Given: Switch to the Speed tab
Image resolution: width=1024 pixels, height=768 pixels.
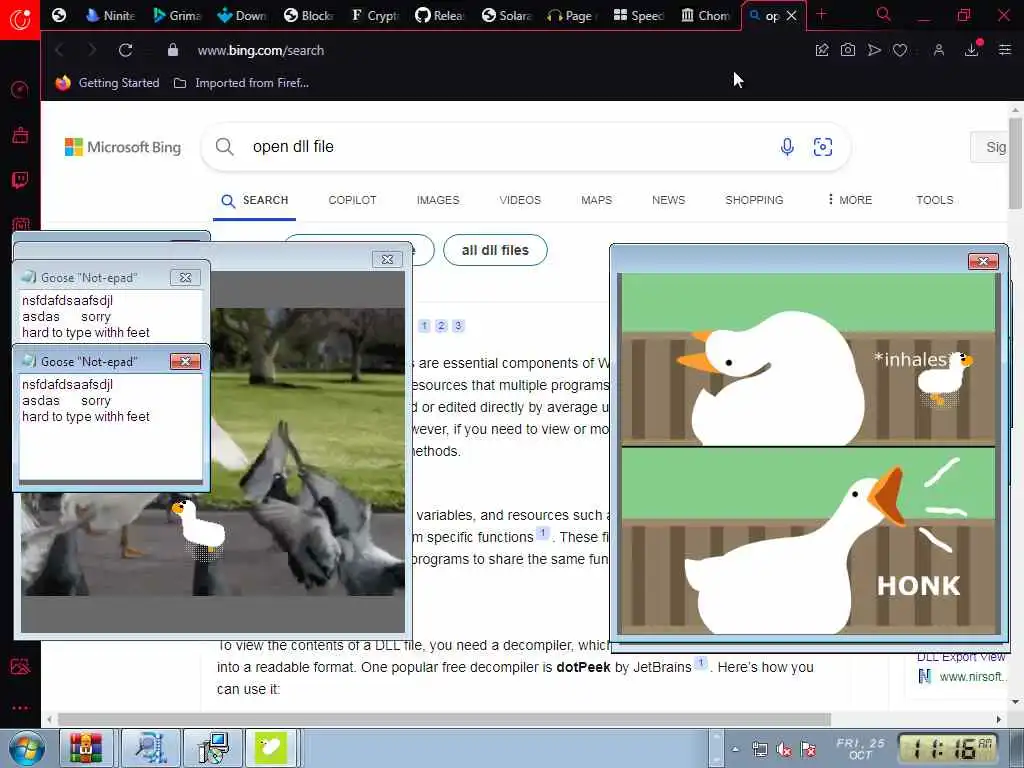Looking at the screenshot, I should coord(639,15).
